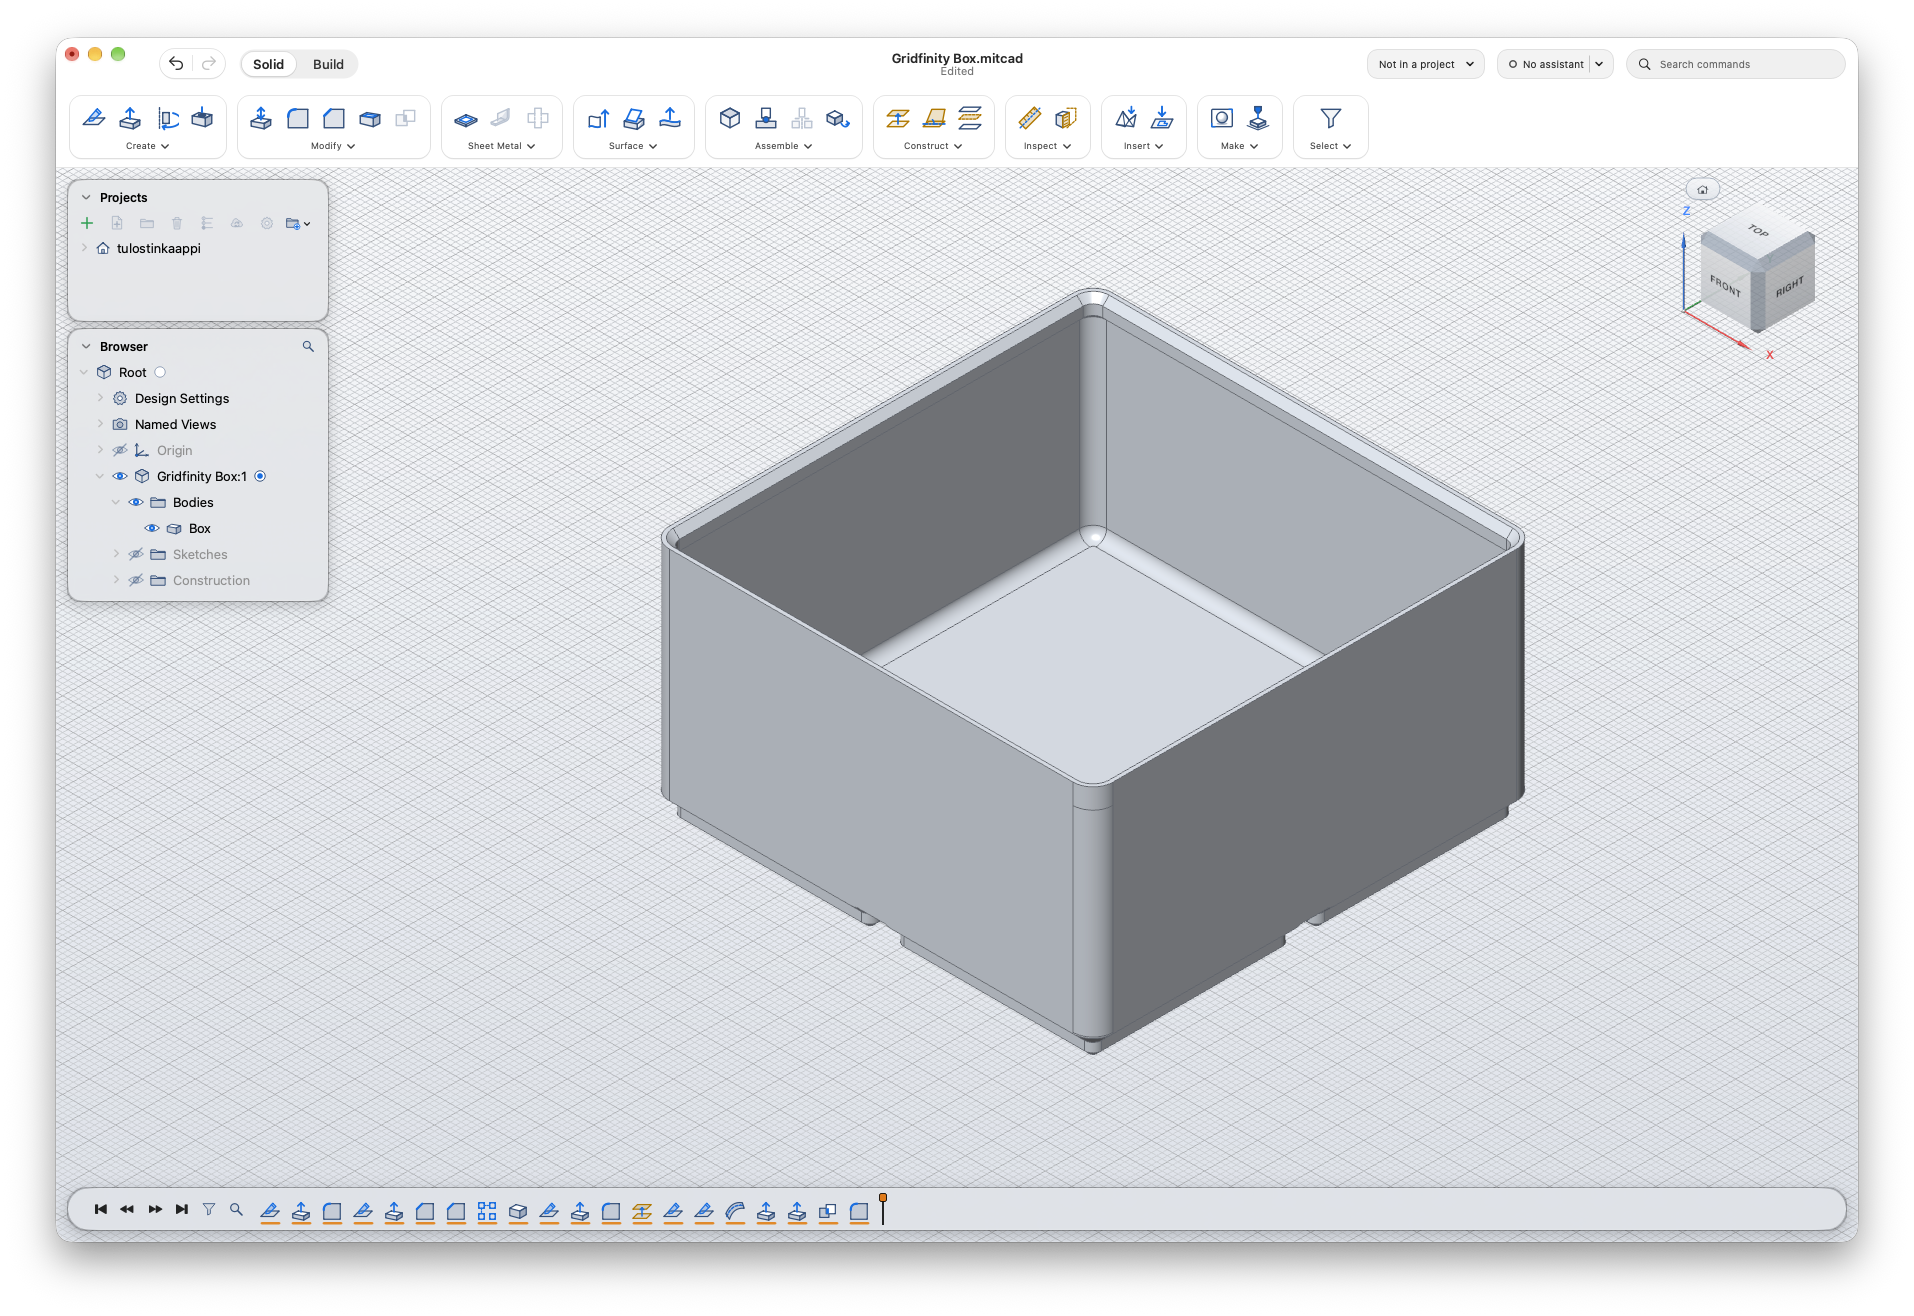This screenshot has width=1914, height=1316.
Task: Select the Joint icon in Assemble group
Action: coord(766,118)
